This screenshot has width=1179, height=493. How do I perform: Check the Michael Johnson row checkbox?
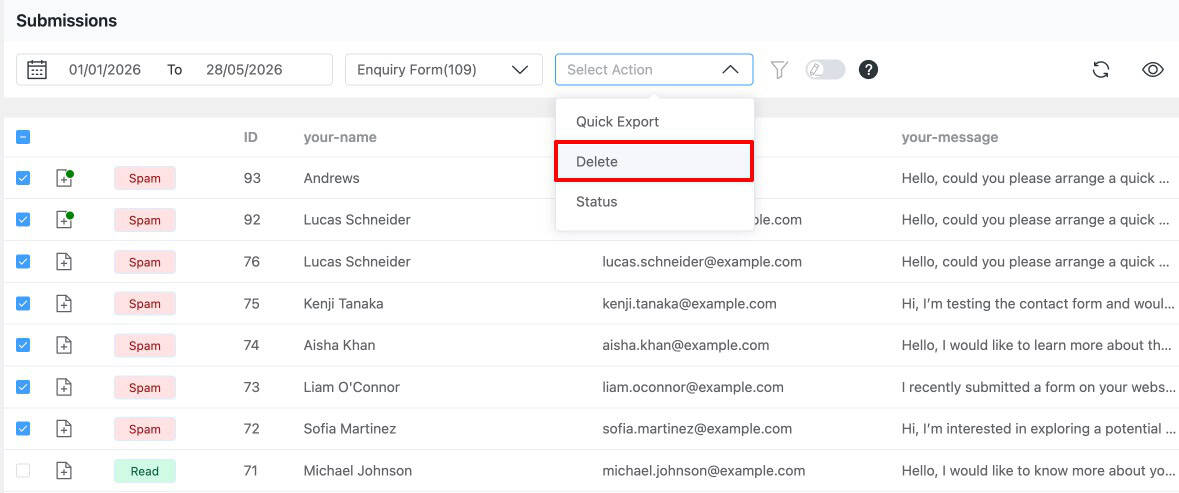click(23, 471)
